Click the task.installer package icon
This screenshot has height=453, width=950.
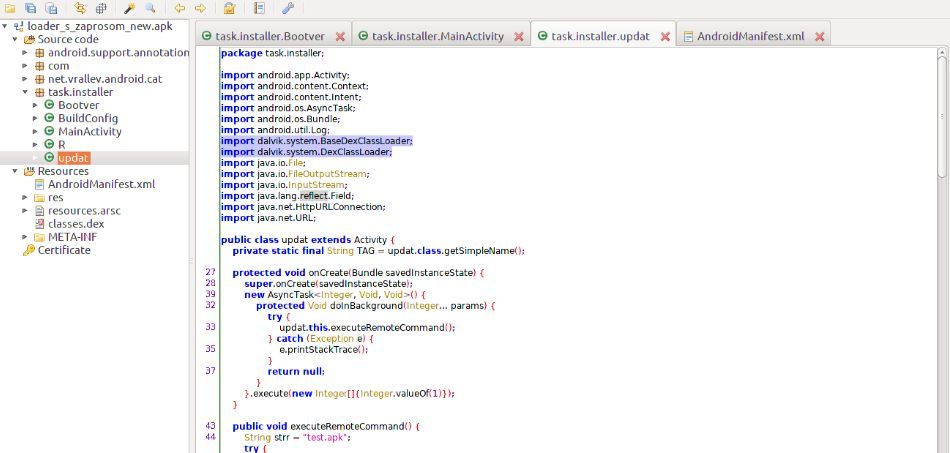tap(39, 92)
